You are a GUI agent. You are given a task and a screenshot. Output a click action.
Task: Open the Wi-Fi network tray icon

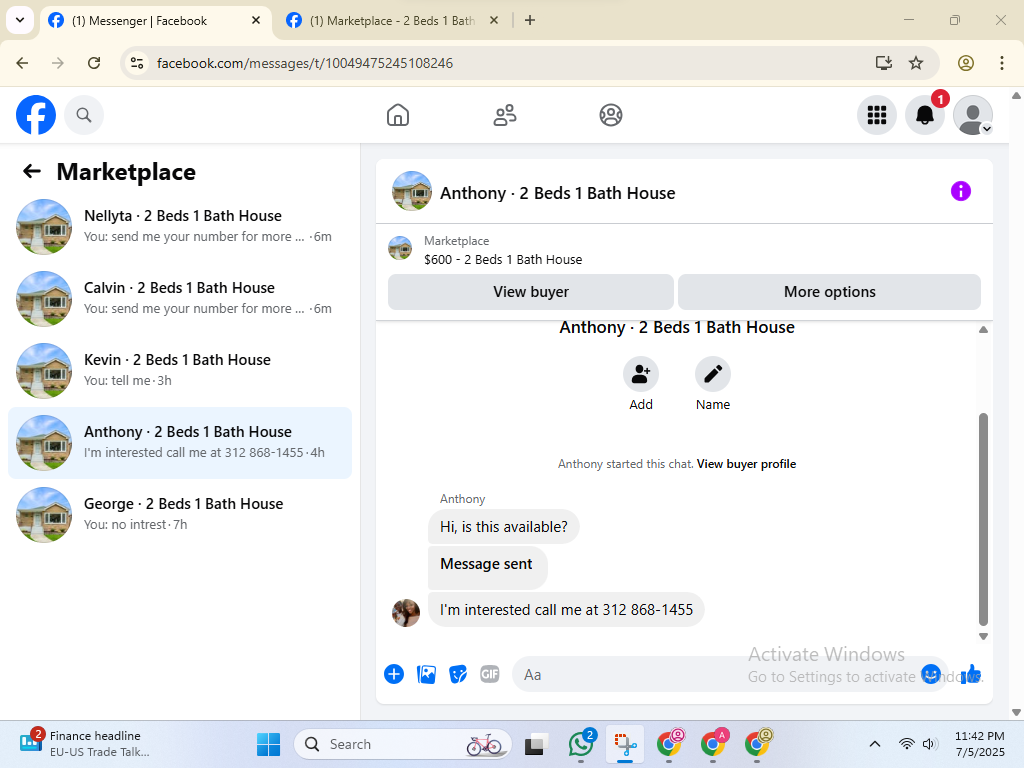pyautogui.click(x=906, y=744)
